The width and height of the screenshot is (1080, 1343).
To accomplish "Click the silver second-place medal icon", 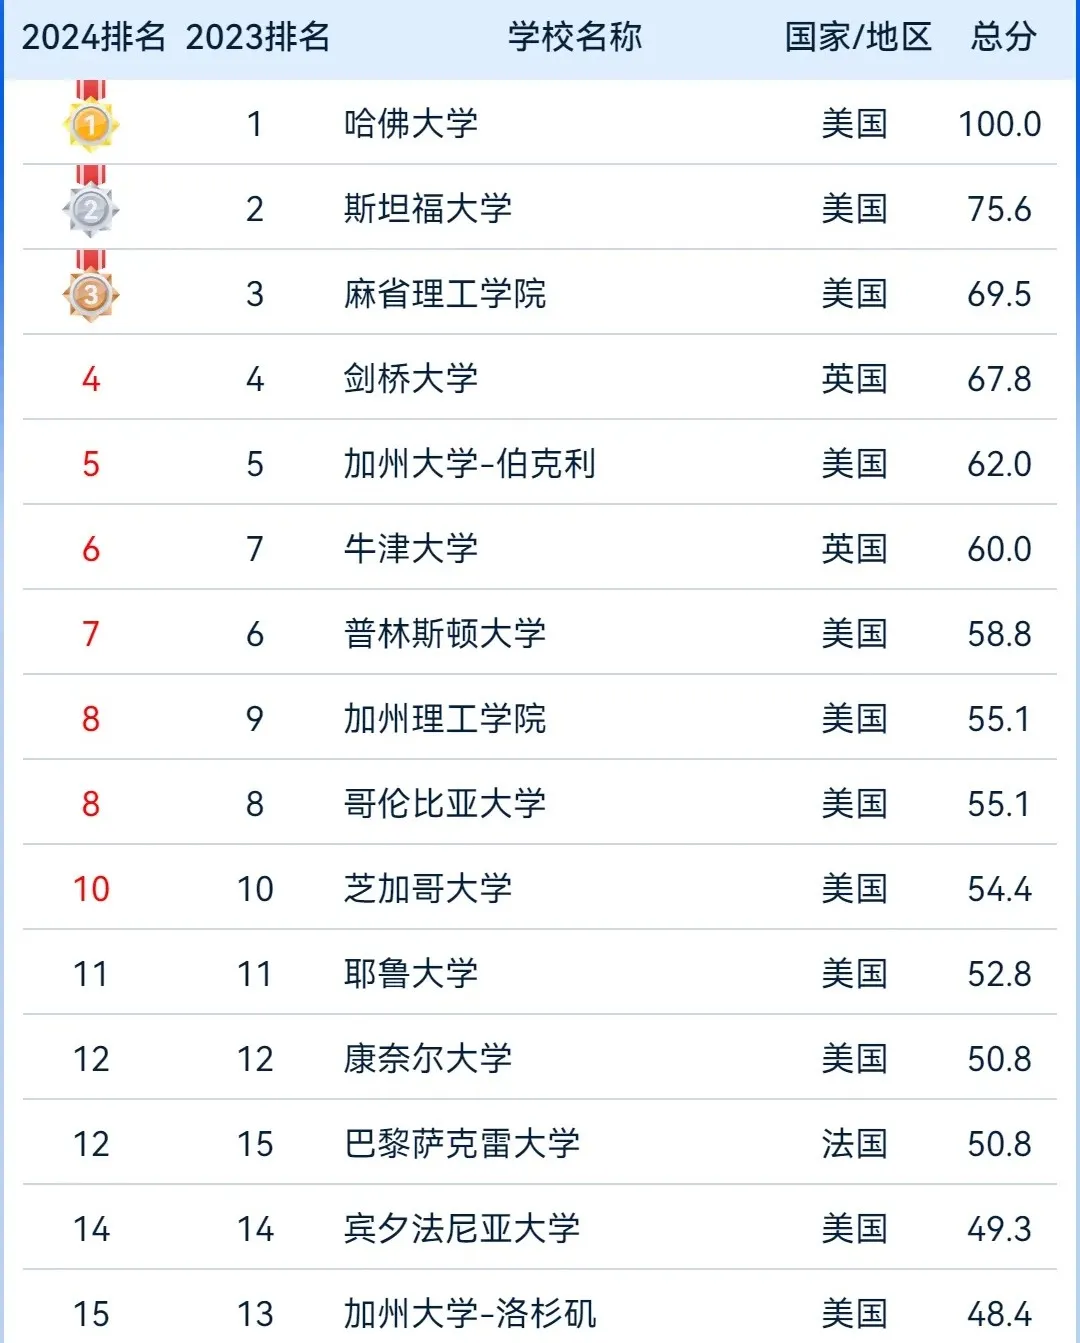I will (x=91, y=201).
